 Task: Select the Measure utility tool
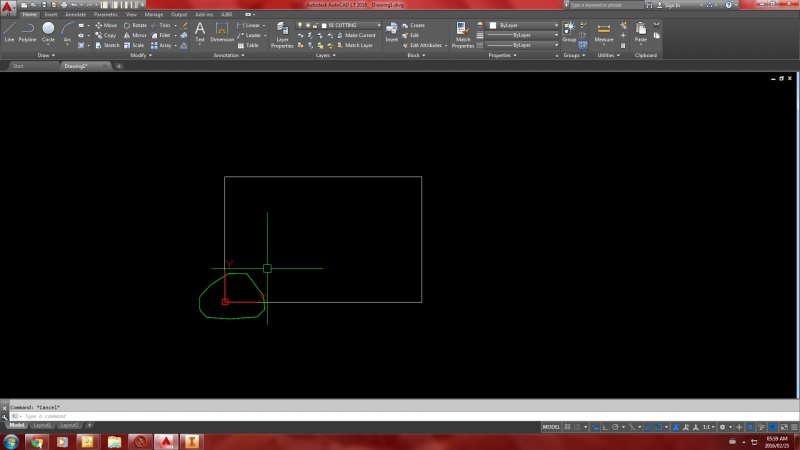(604, 30)
